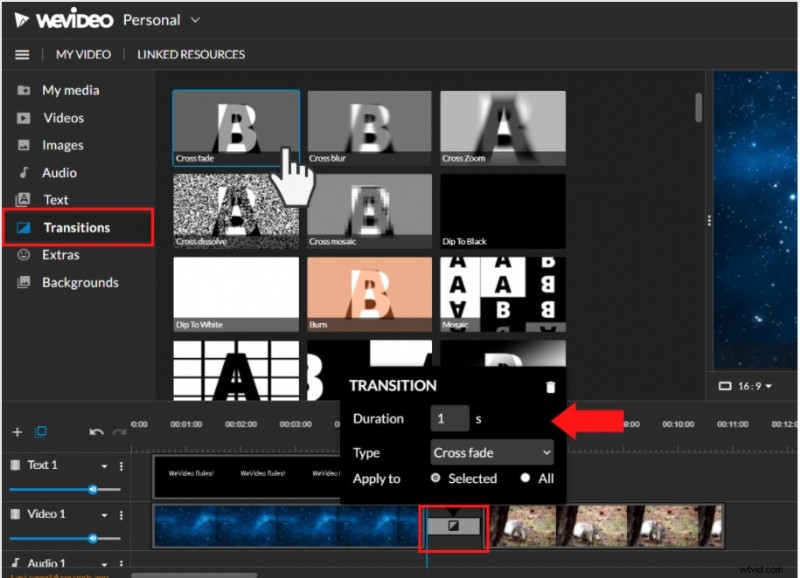Image resolution: width=800 pixels, height=578 pixels.
Task: Open the Type dropdown showing Cross fade
Action: pyautogui.click(x=491, y=453)
